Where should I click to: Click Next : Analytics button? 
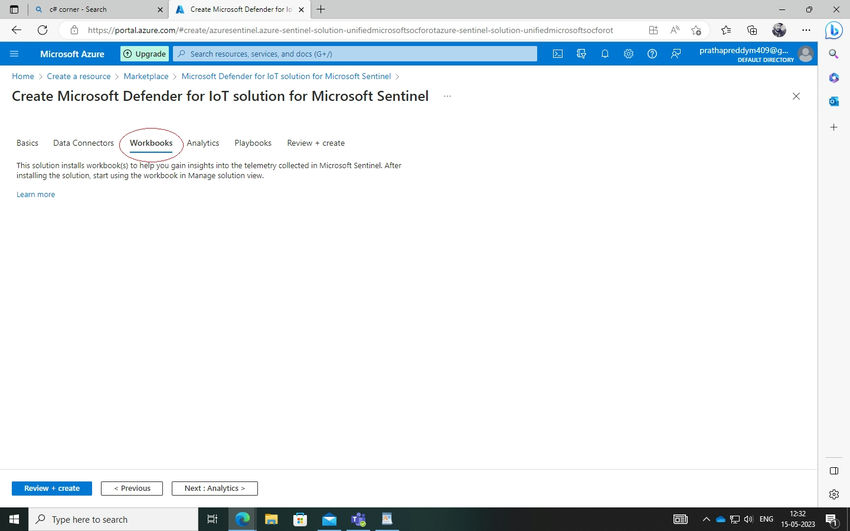215,488
